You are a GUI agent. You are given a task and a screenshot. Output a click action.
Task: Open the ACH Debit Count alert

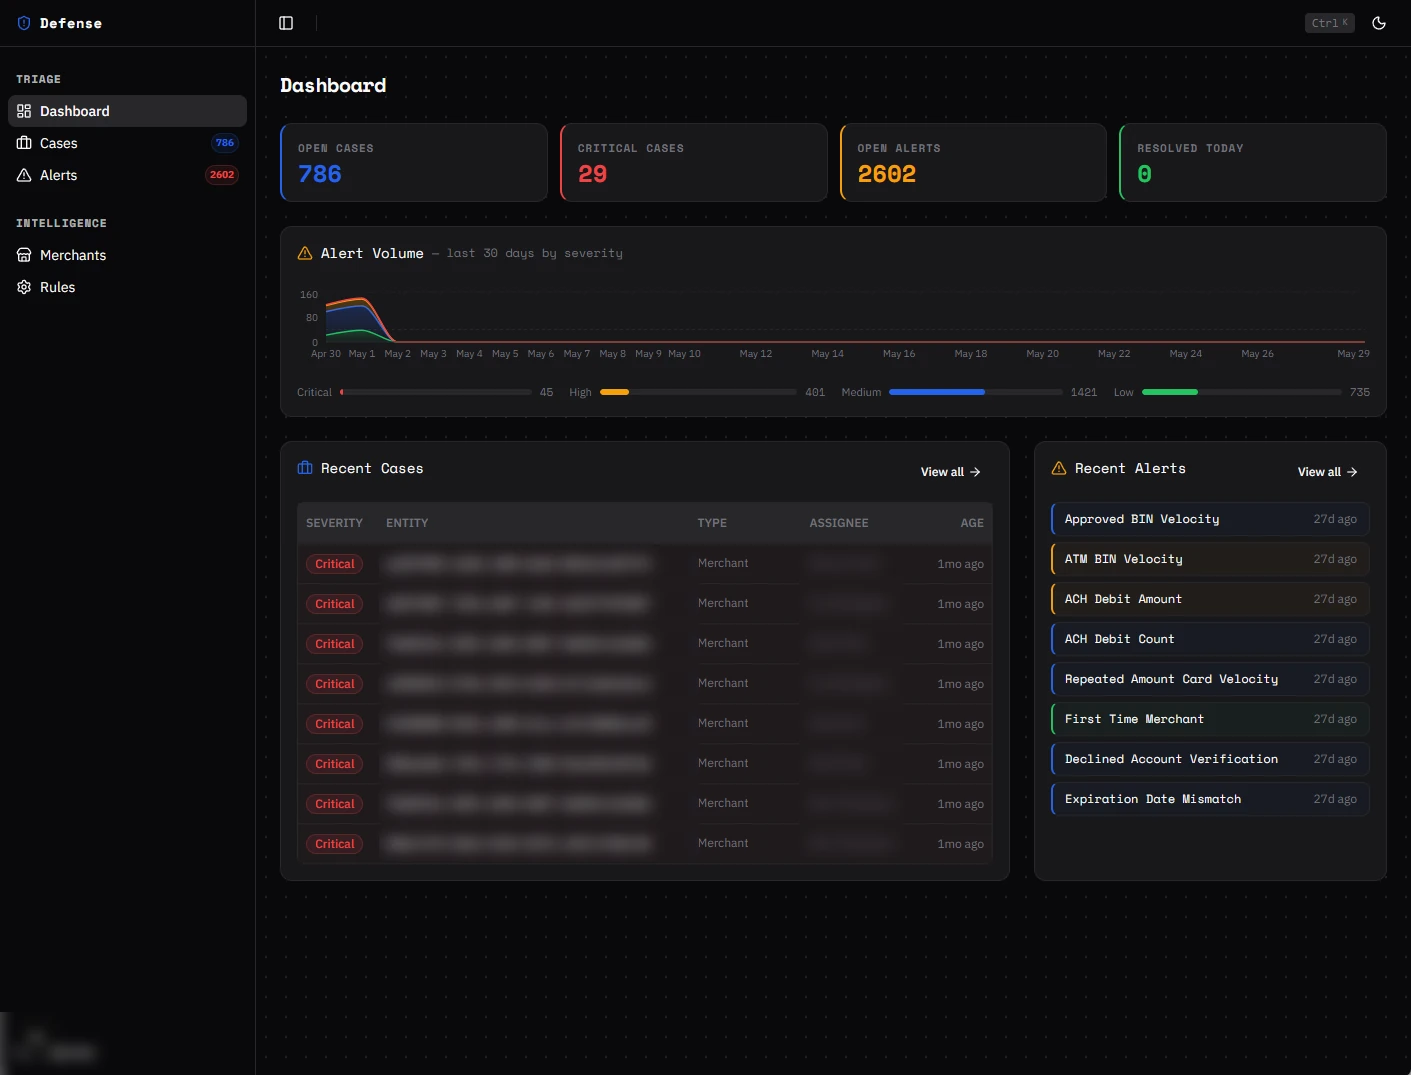click(x=1210, y=639)
